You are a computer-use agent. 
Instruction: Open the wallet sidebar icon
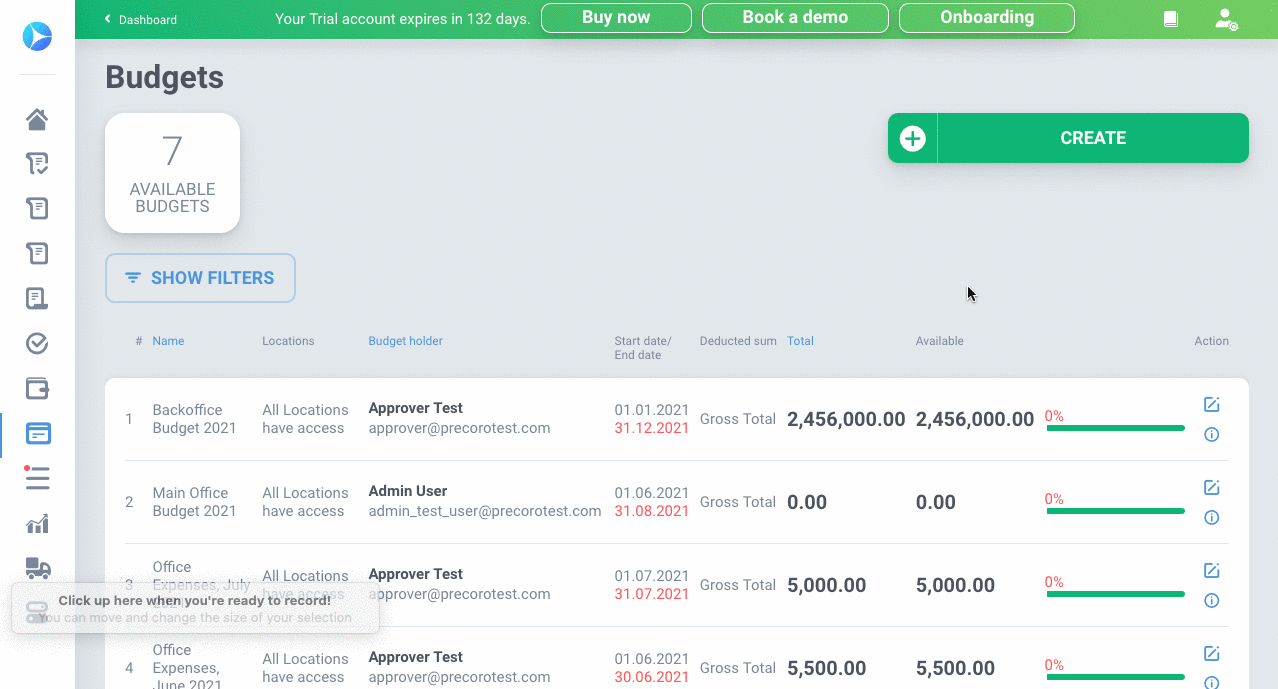coord(37,389)
